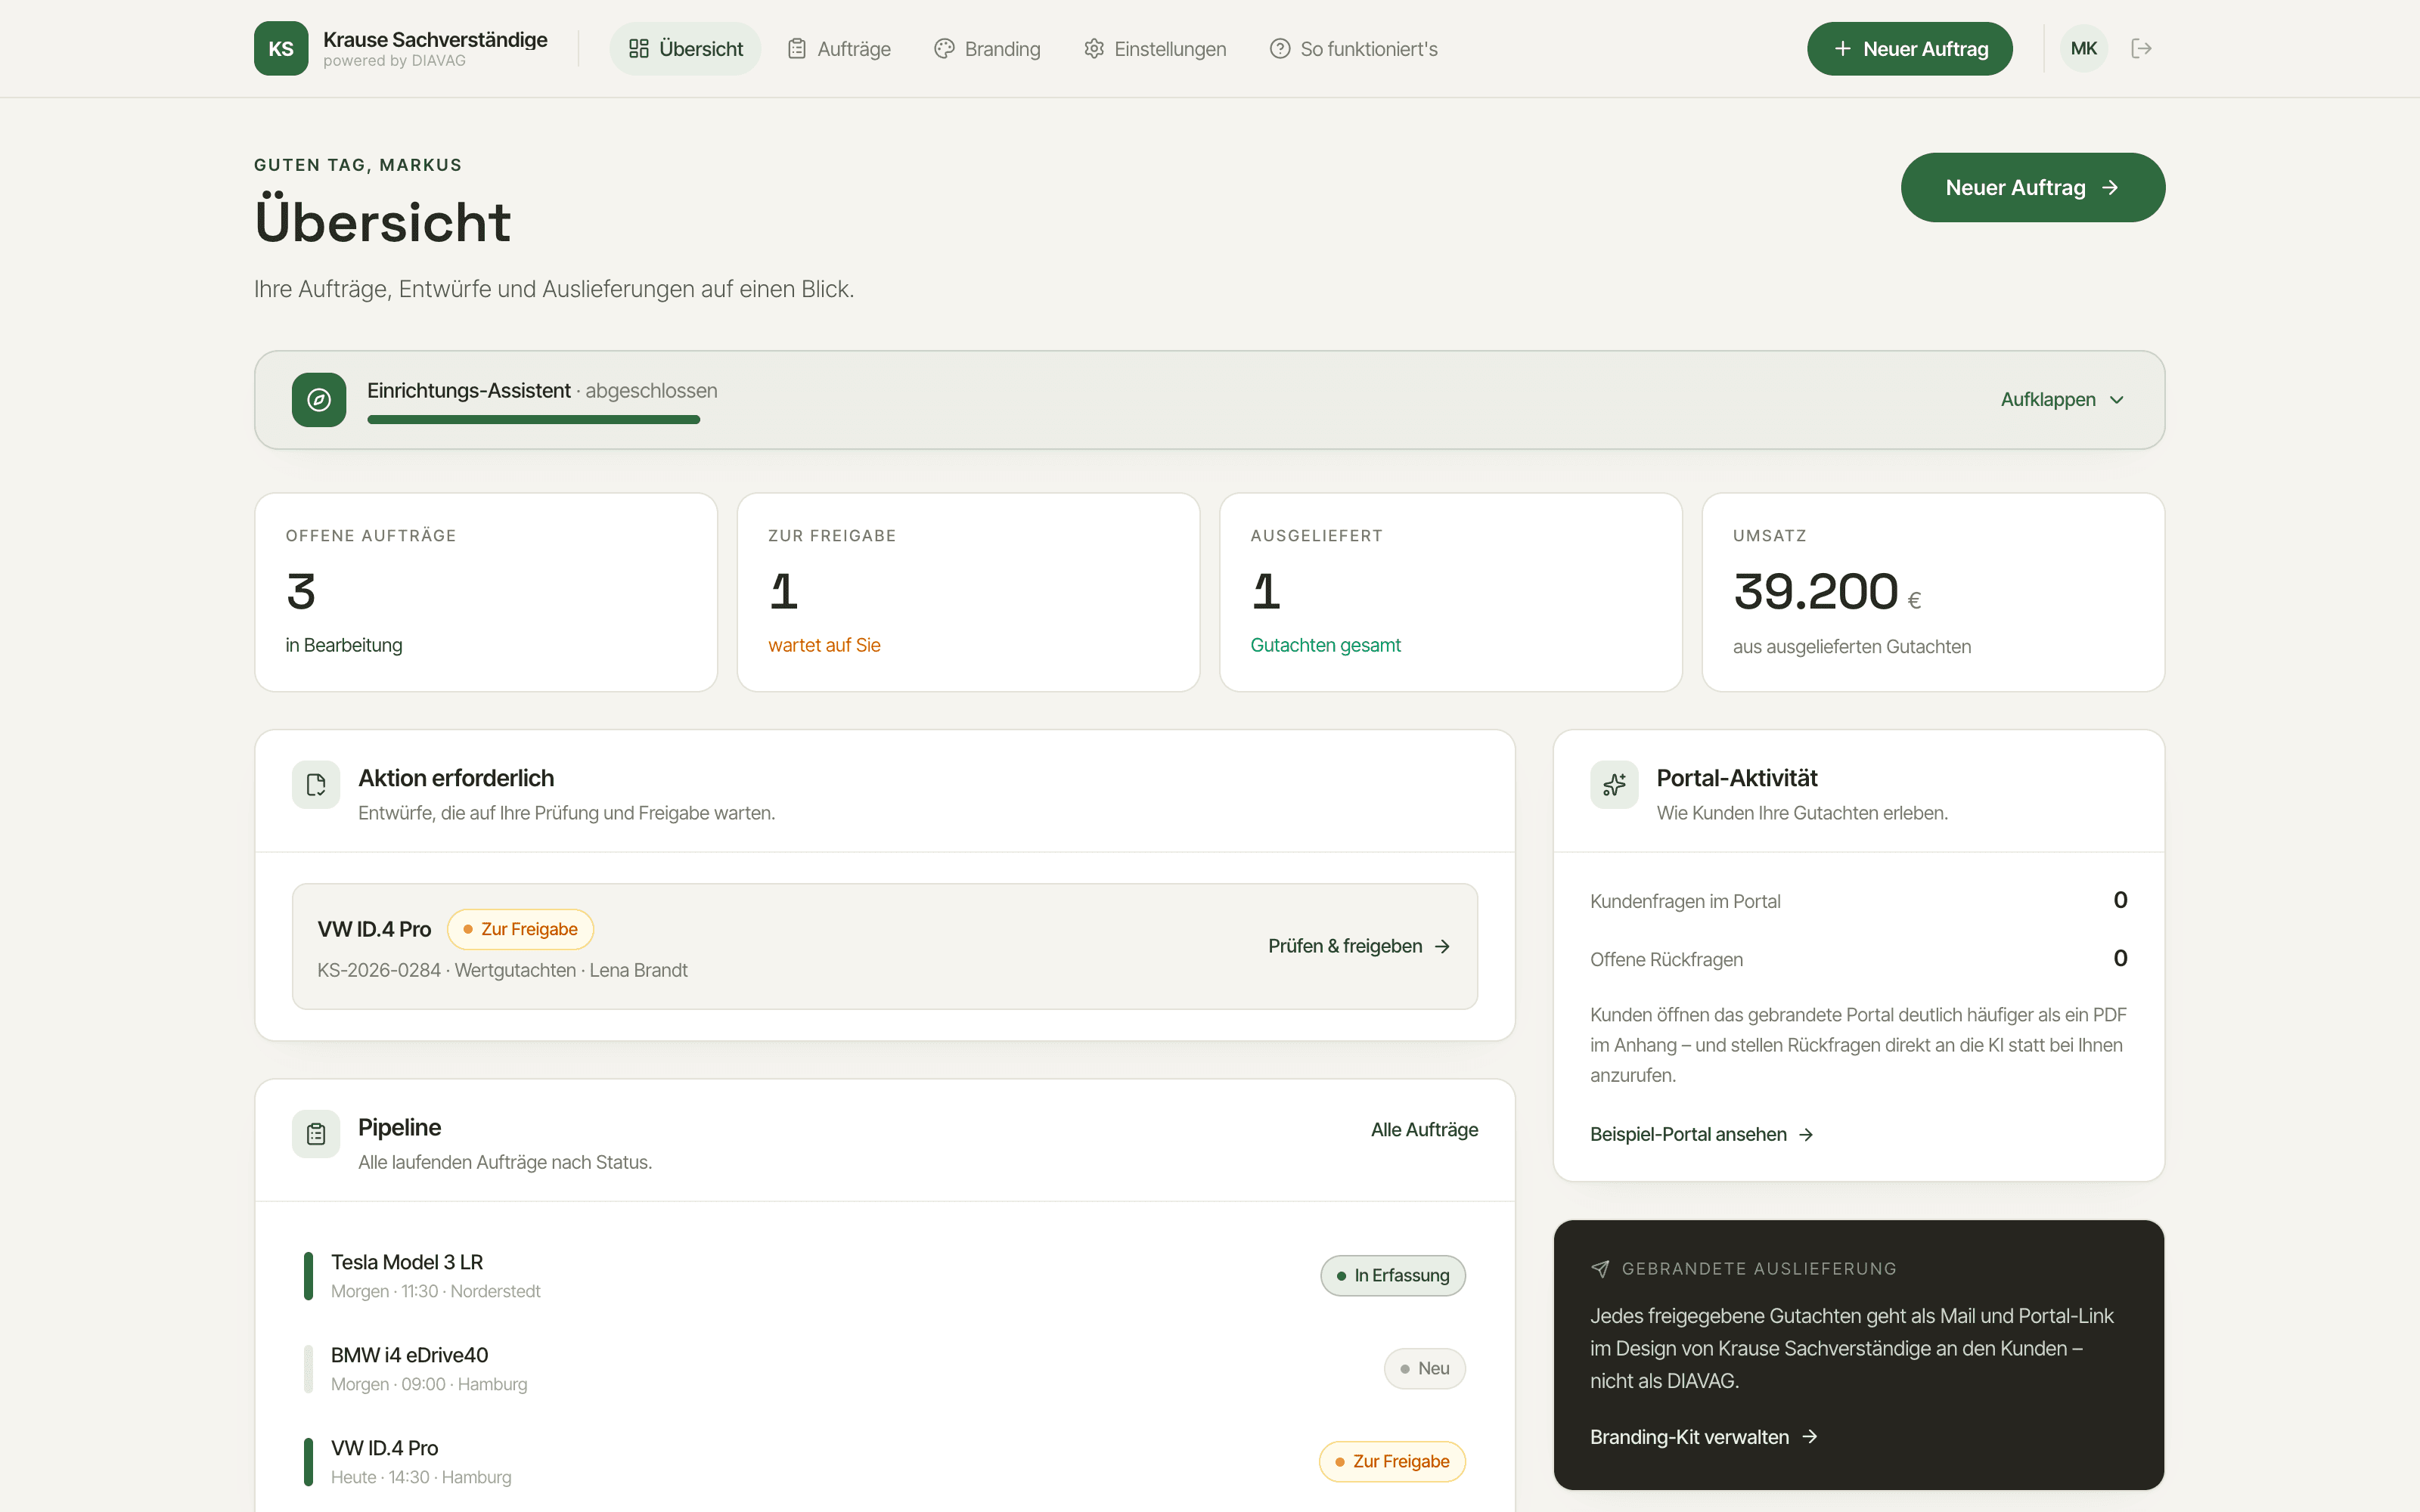Open Prüfen & freigeben for VW ID.4 Pro
Viewport: 2420px width, 1512px height.
pos(1359,947)
